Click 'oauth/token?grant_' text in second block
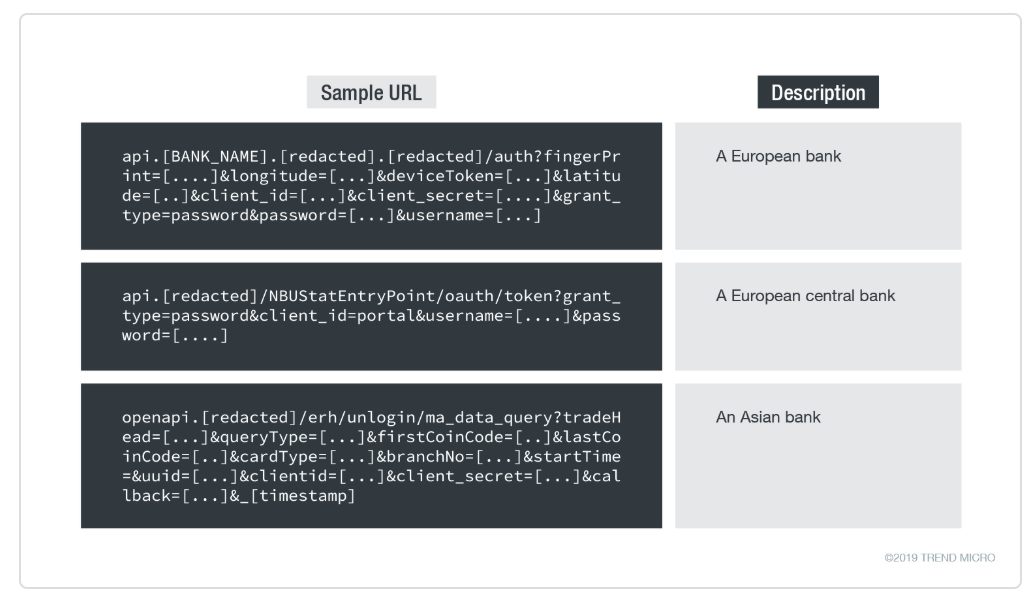The height and width of the screenshot is (599, 1032). (532, 296)
